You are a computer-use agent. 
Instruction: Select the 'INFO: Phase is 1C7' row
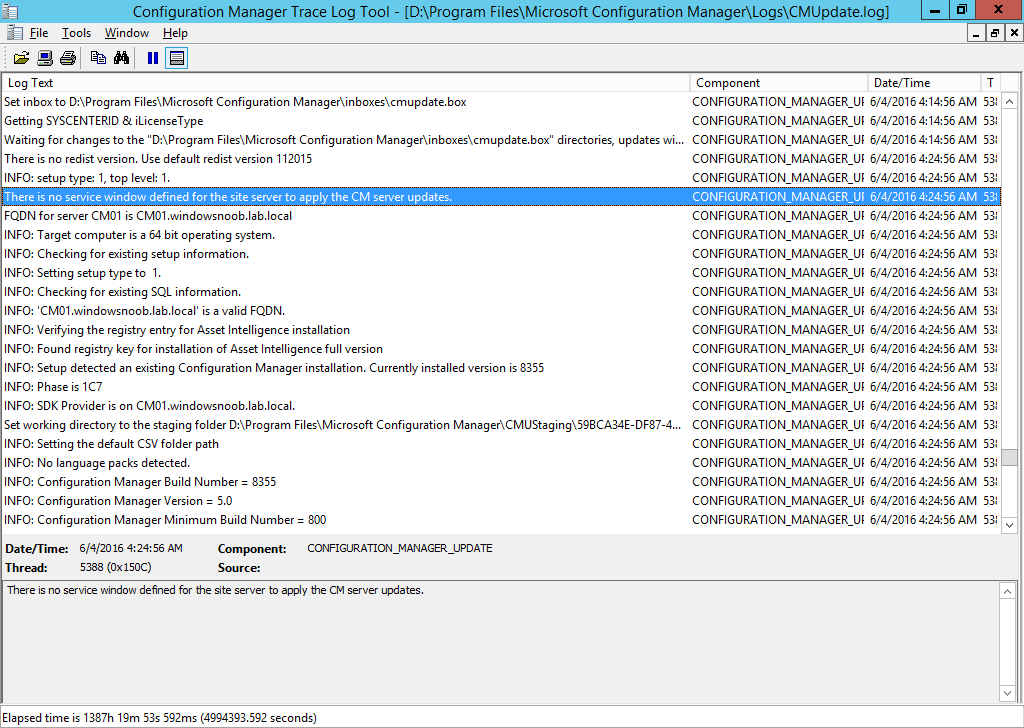point(502,387)
